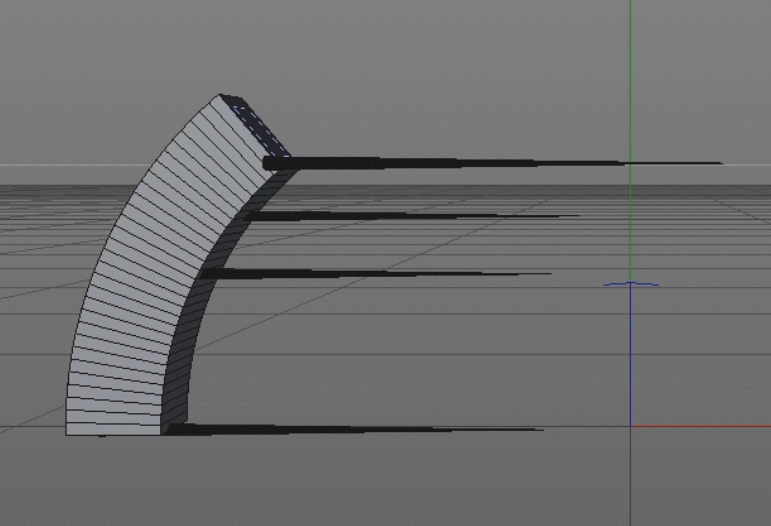Select the bottom black spike at floor level
771x526 pixels.
[354, 430]
